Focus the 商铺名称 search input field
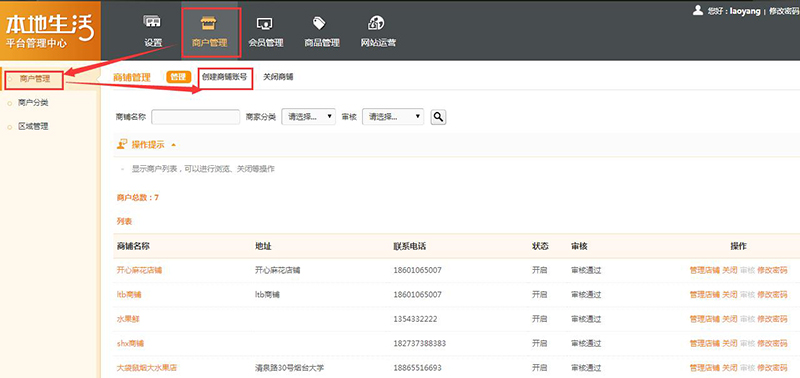Viewport: 800px width, 378px height. (x=195, y=117)
